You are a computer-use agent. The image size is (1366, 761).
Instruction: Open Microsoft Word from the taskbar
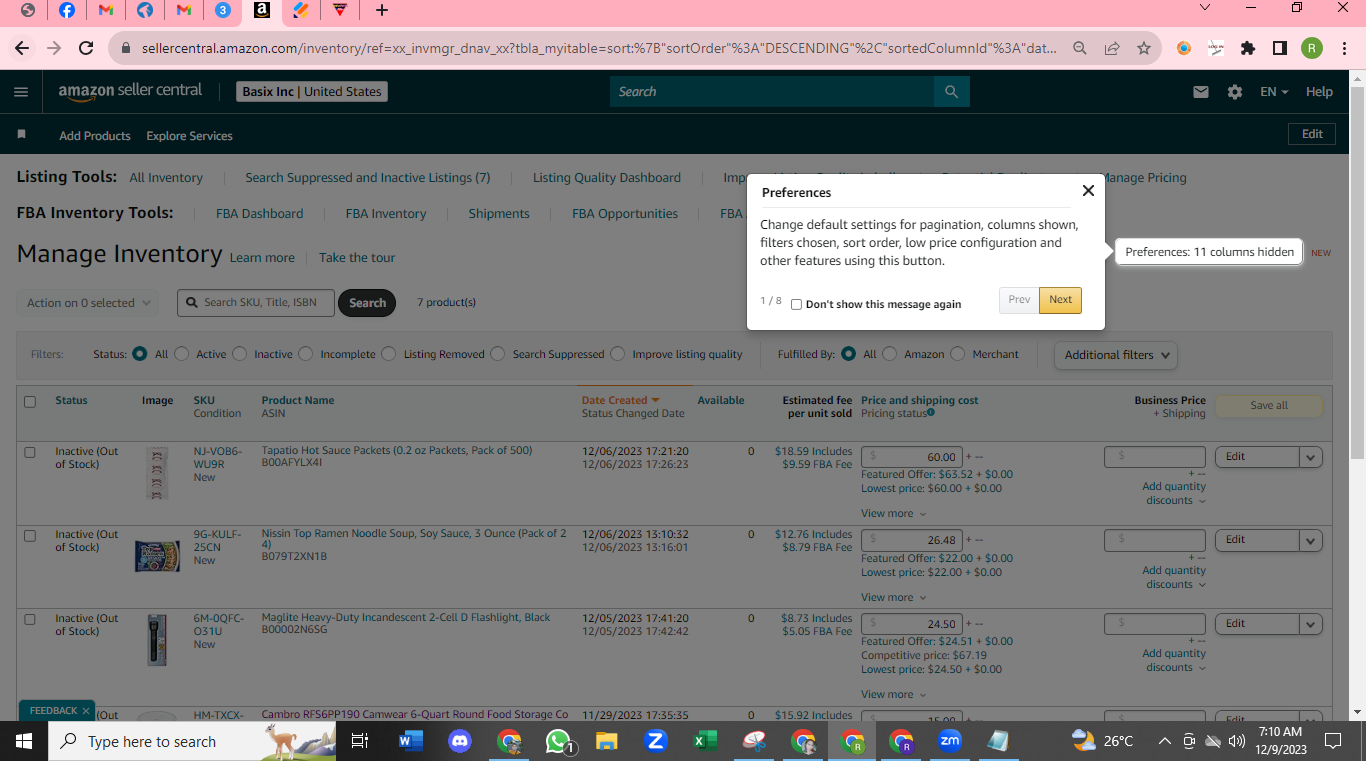tap(411, 741)
